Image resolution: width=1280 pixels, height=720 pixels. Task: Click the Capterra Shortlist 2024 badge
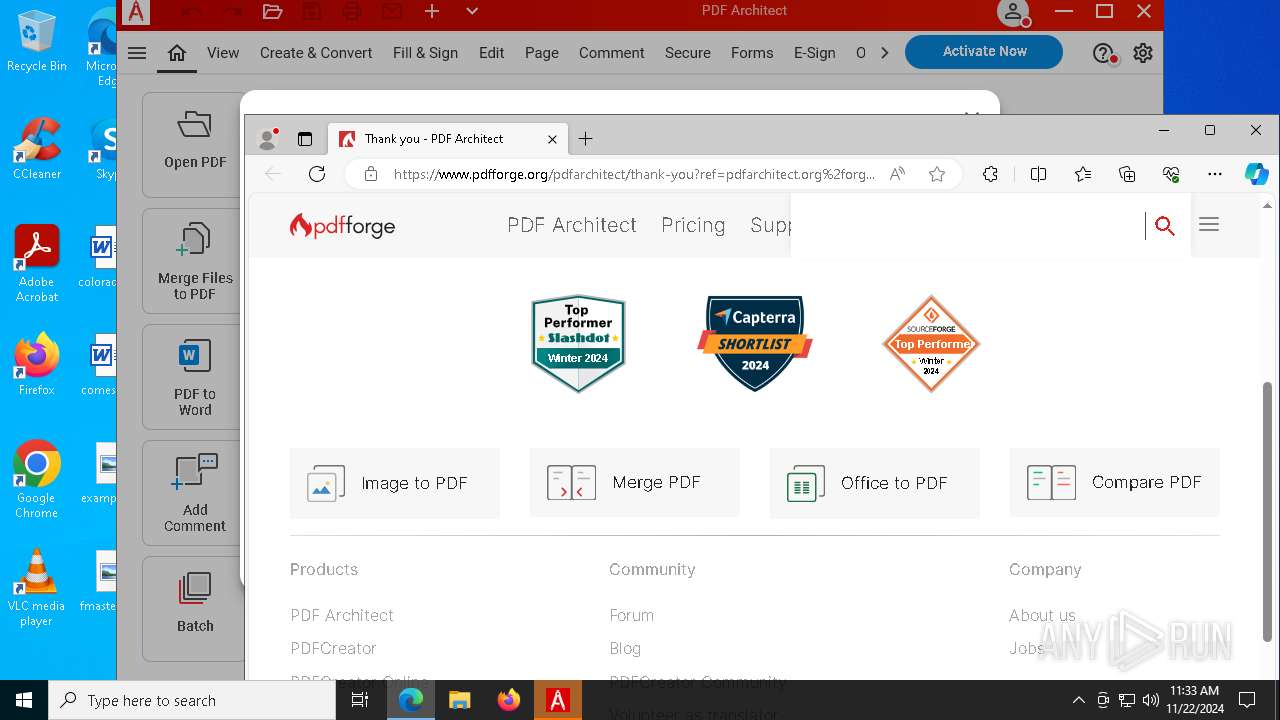[x=755, y=343]
